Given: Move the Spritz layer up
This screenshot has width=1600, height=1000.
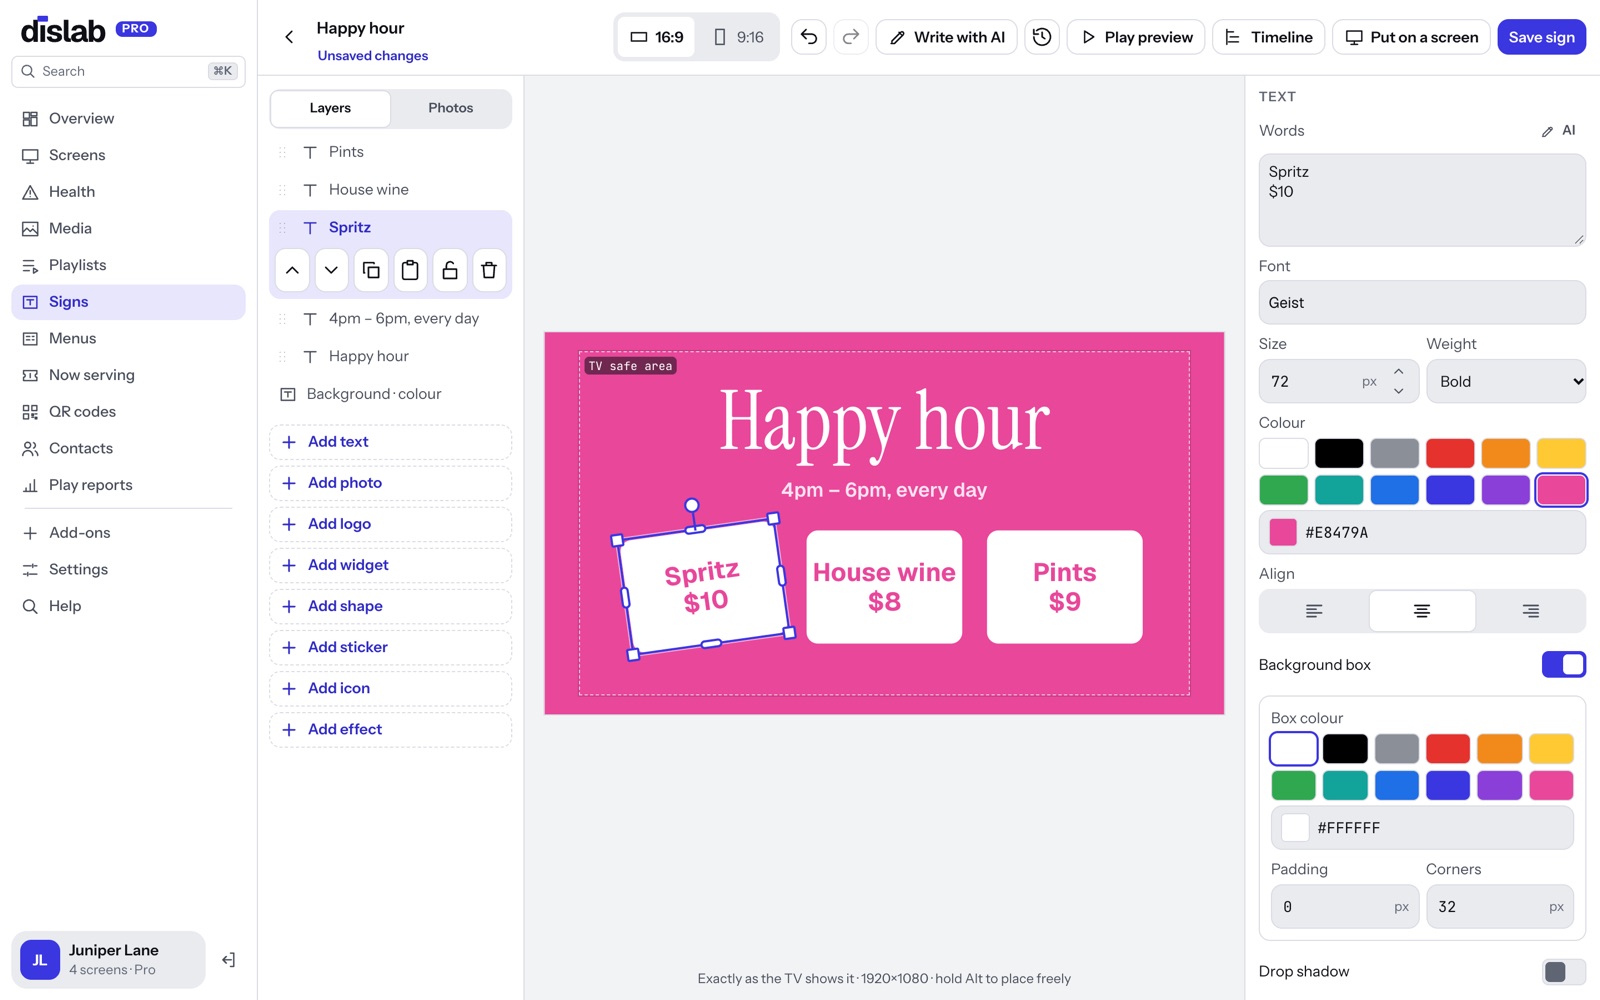Looking at the screenshot, I should coord(292,270).
